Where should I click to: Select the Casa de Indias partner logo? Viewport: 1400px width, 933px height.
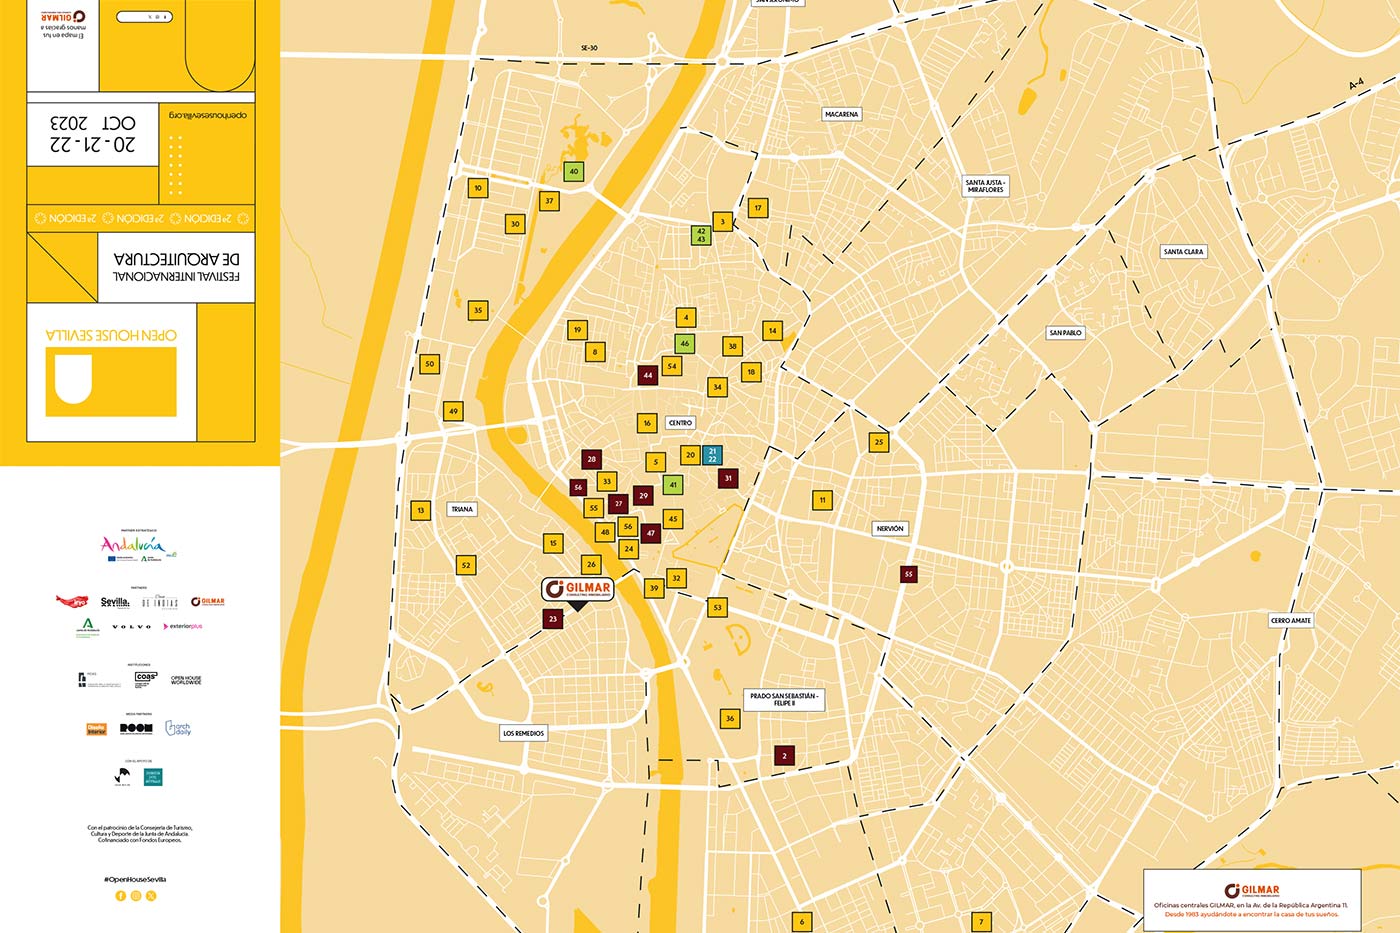160,602
